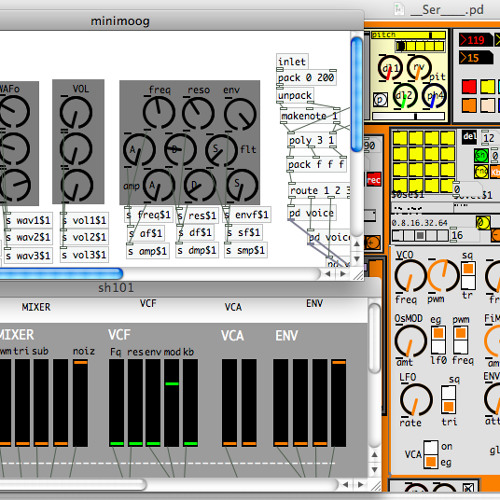The height and width of the screenshot is (500, 500).
Task: Click the VCO pwm knob
Action: (x=443, y=276)
